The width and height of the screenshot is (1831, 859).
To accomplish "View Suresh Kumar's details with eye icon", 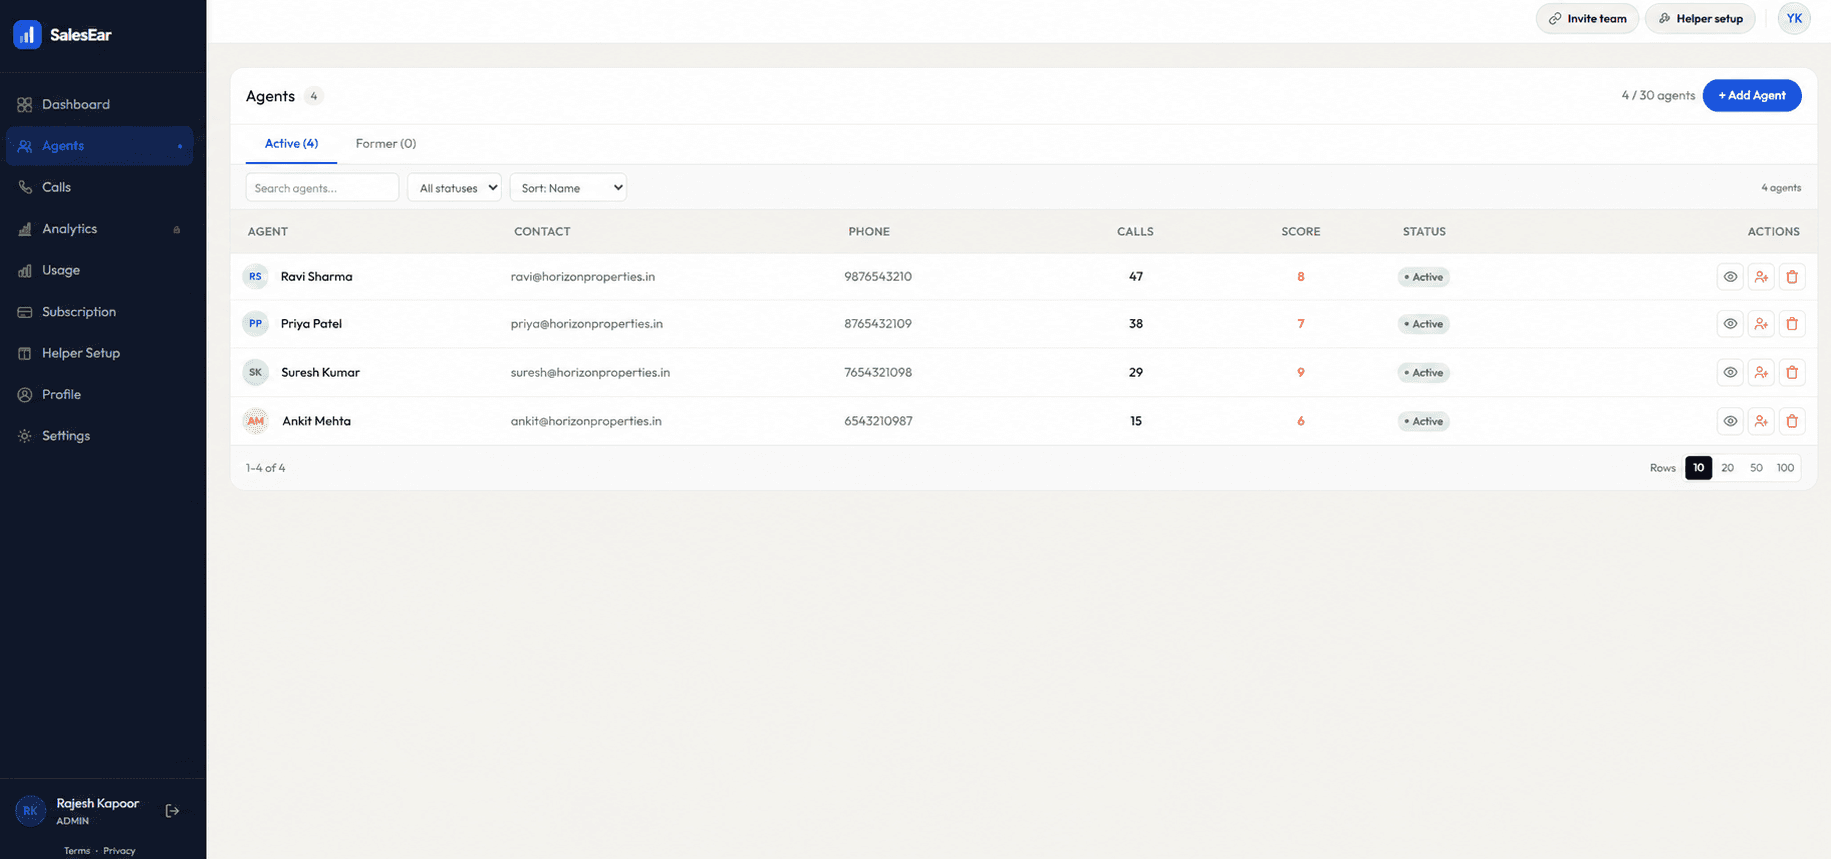I will click(1730, 373).
